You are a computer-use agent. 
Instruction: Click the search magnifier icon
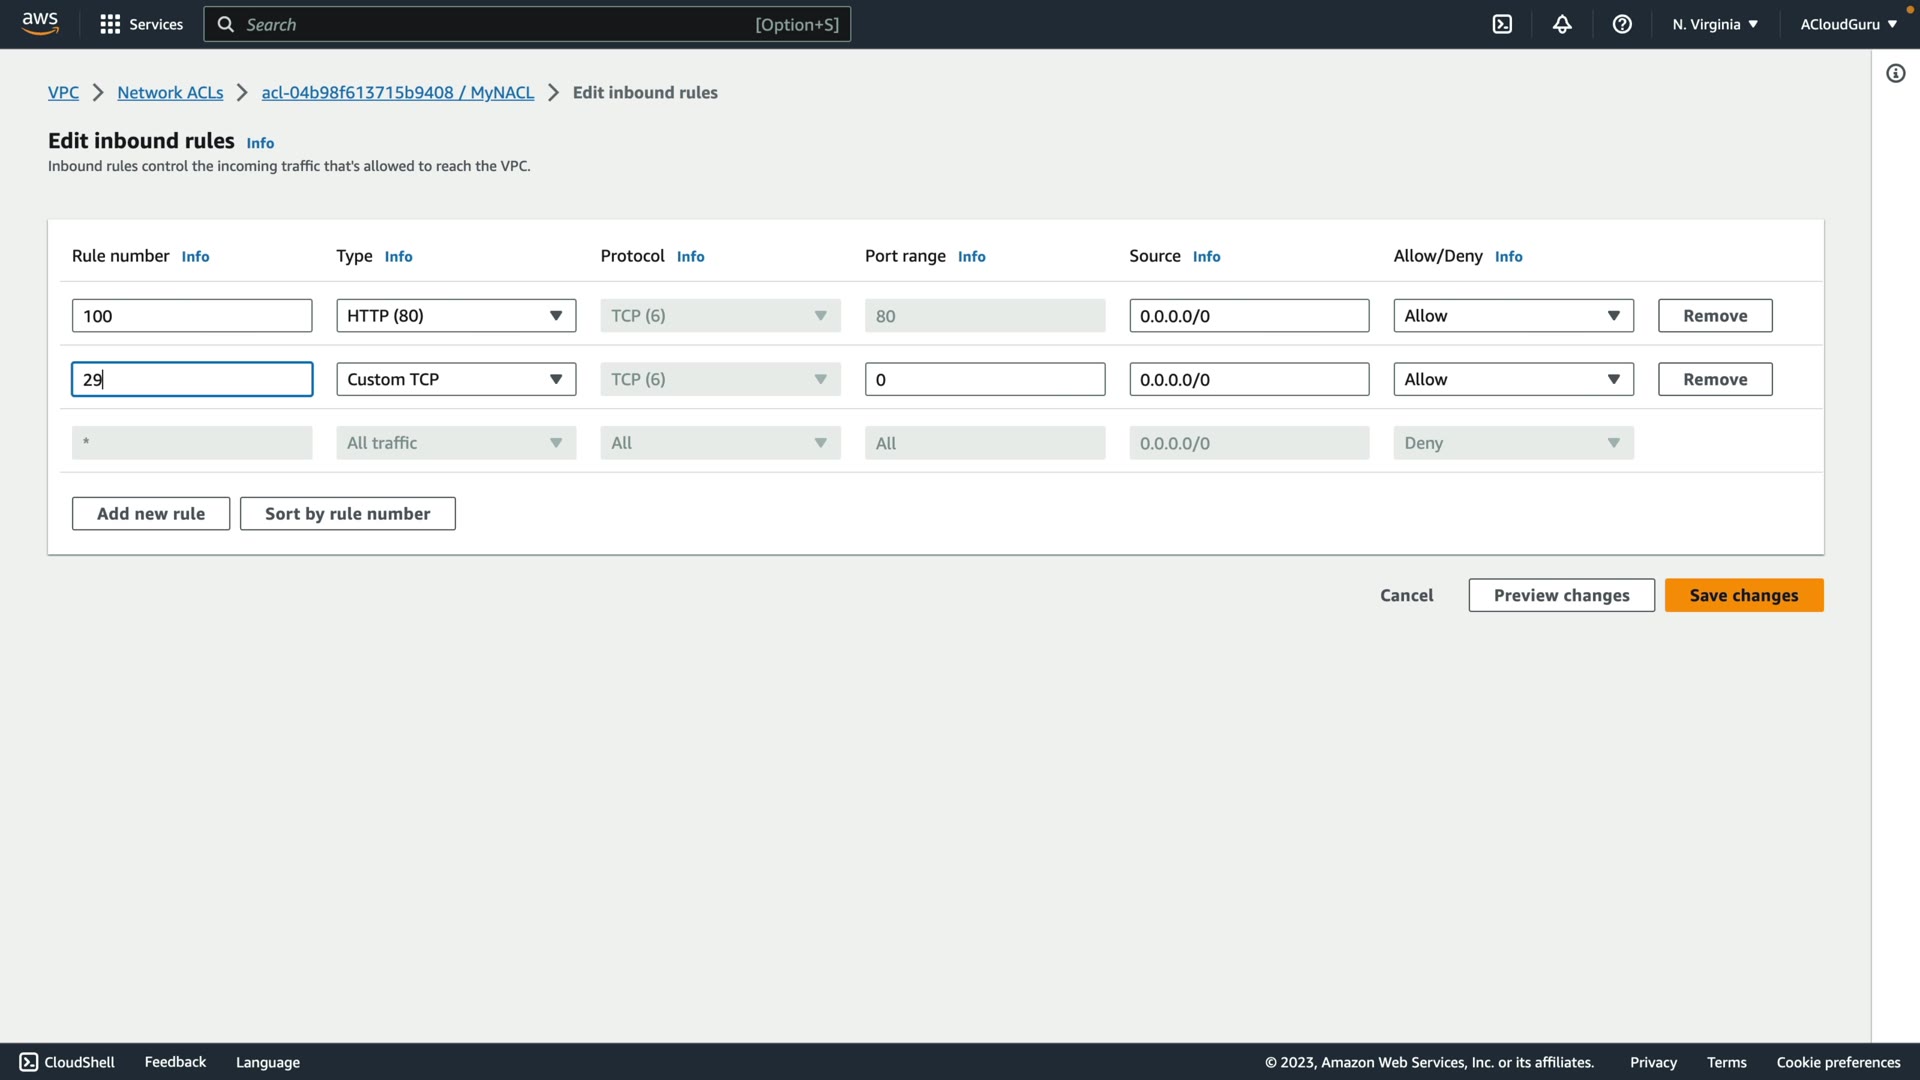[226, 24]
